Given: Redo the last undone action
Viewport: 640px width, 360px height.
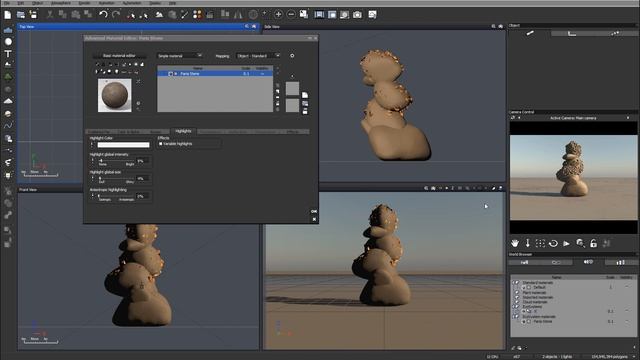Looking at the screenshot, I should tap(116, 15).
